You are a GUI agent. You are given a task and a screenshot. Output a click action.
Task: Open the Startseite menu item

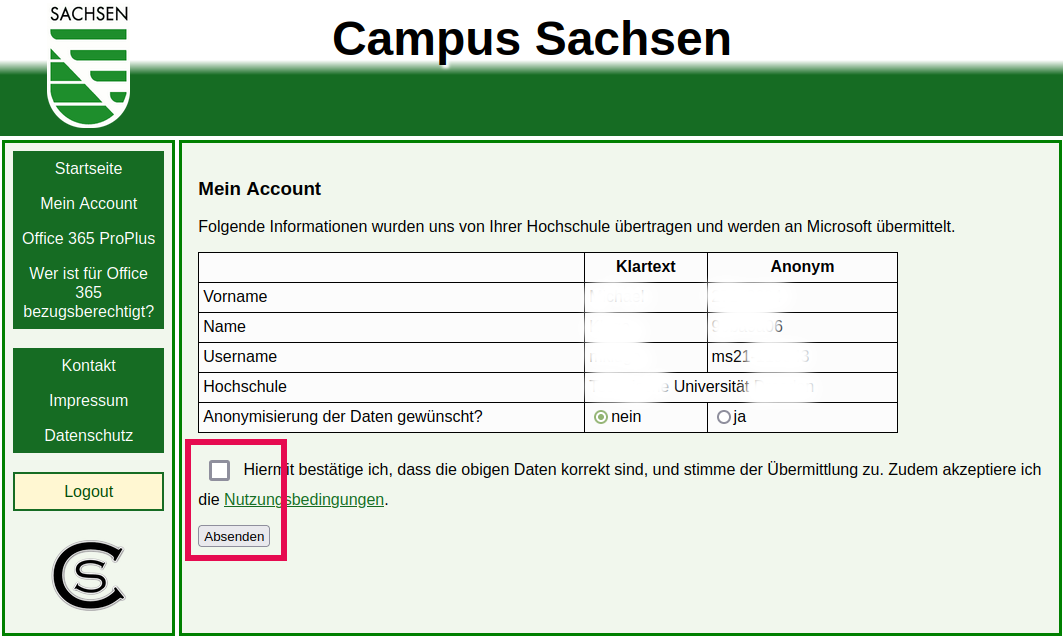89,169
